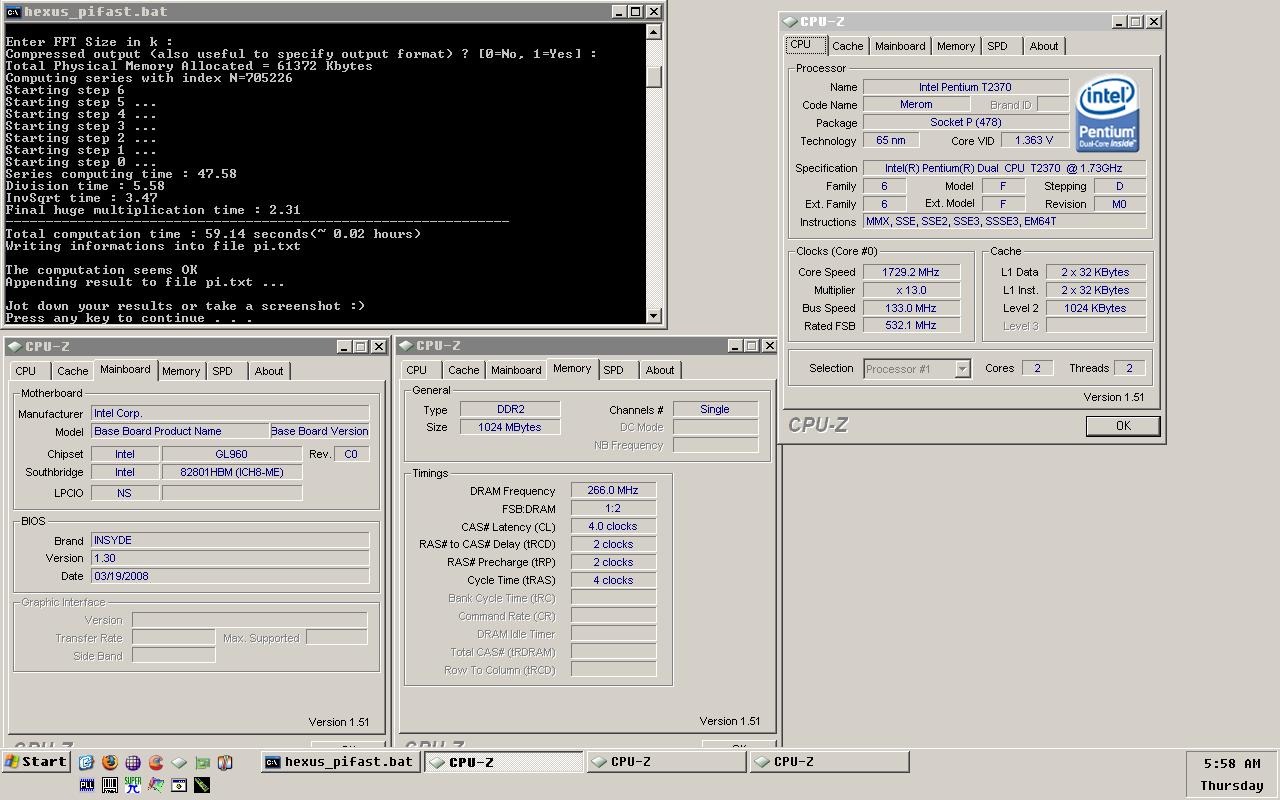Click the CAS# Latency value '4.0 clocks'
The image size is (1280, 800).
(613, 526)
